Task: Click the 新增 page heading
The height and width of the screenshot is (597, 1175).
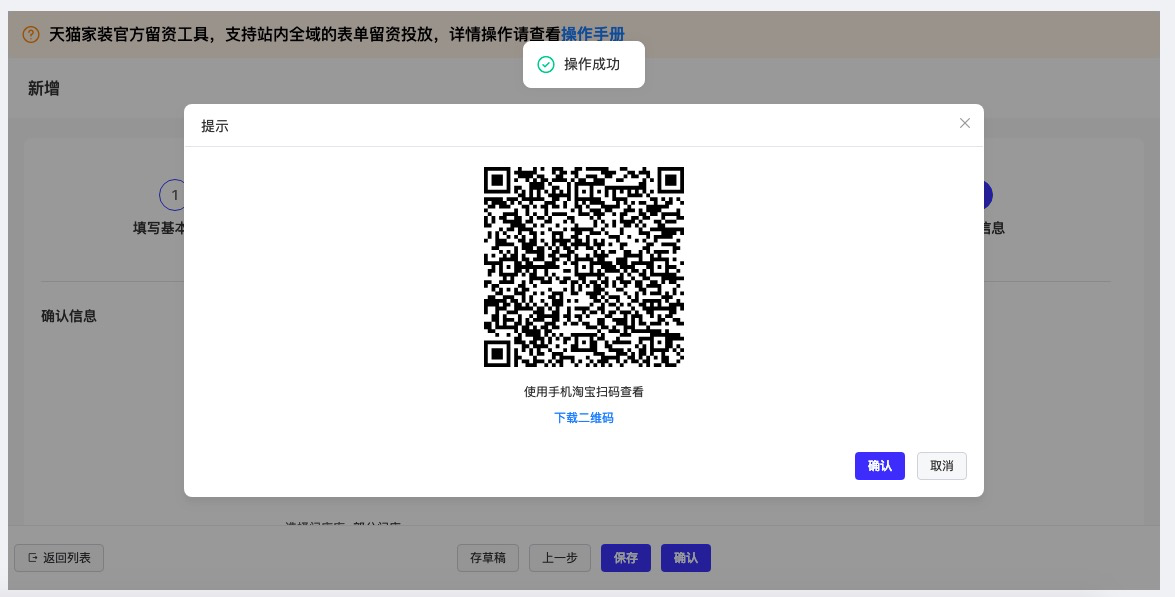Action: coord(43,88)
